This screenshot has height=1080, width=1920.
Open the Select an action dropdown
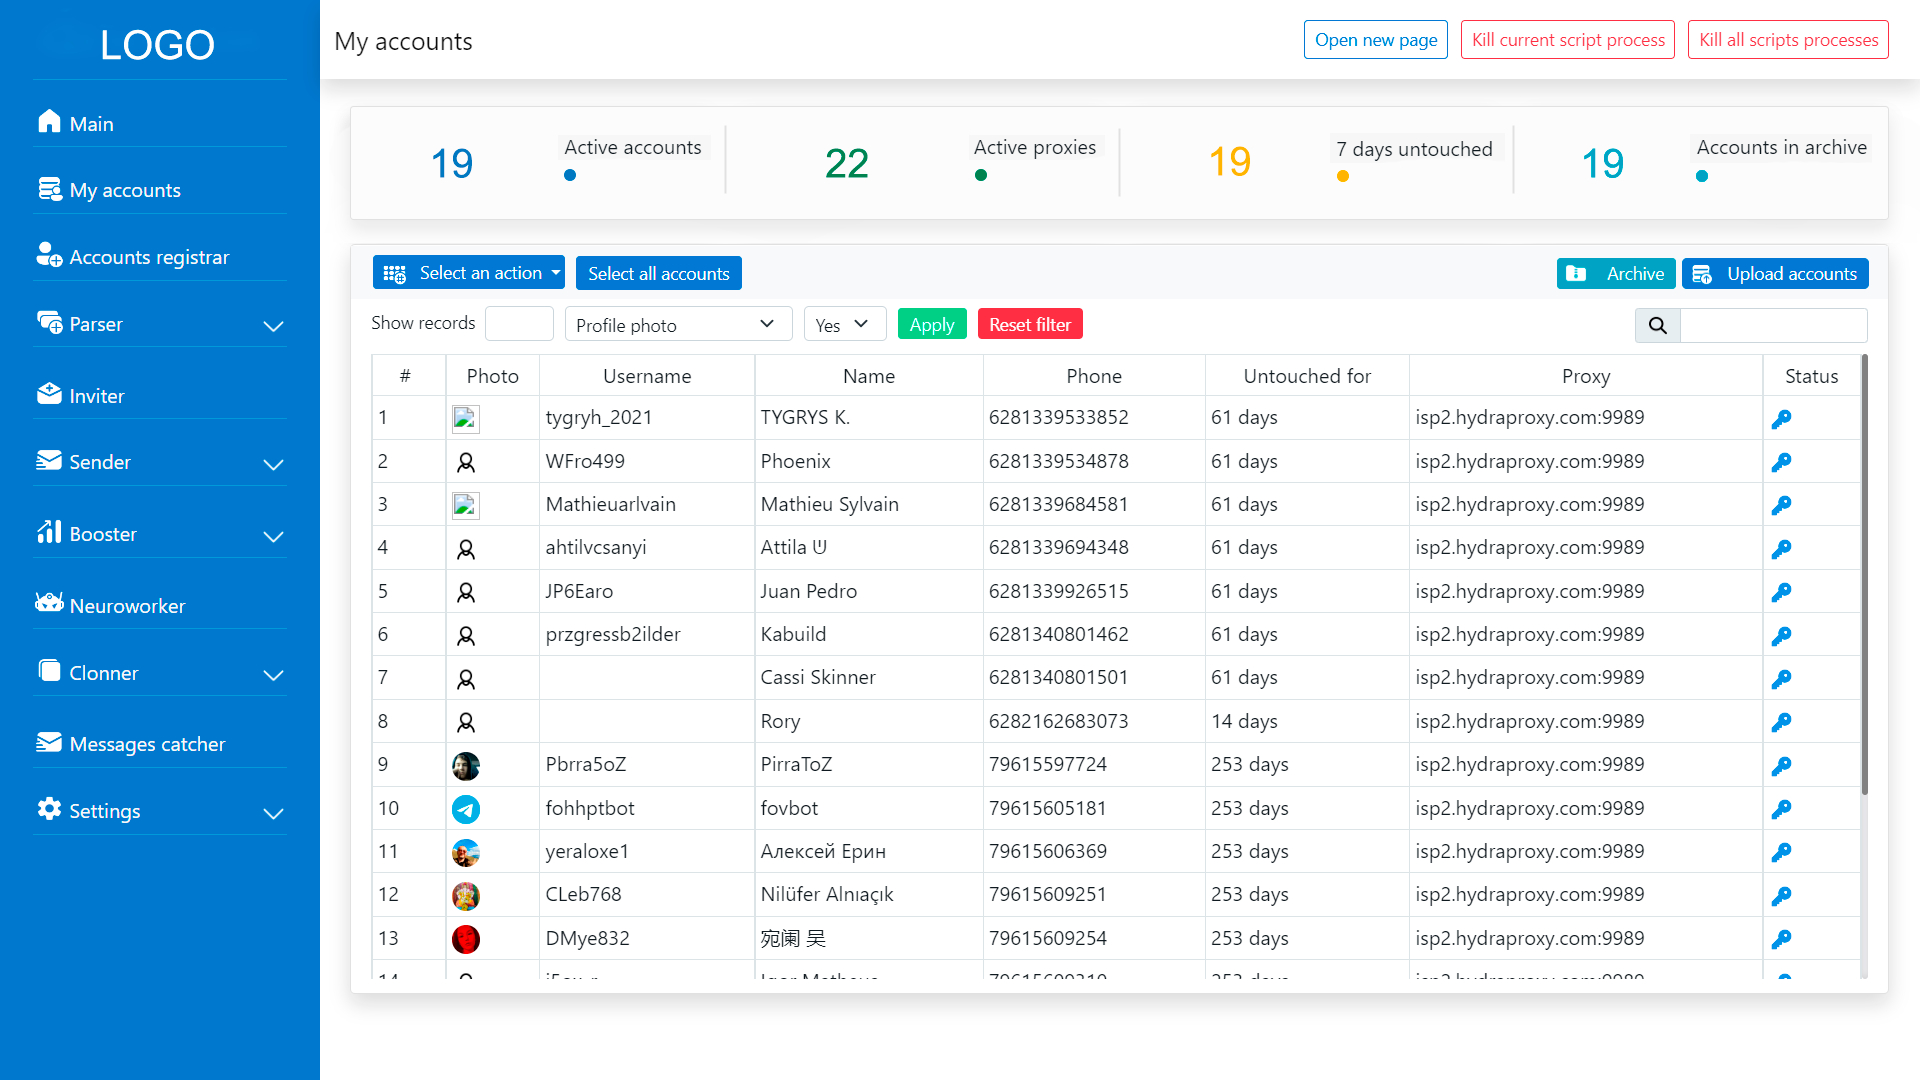click(x=469, y=273)
